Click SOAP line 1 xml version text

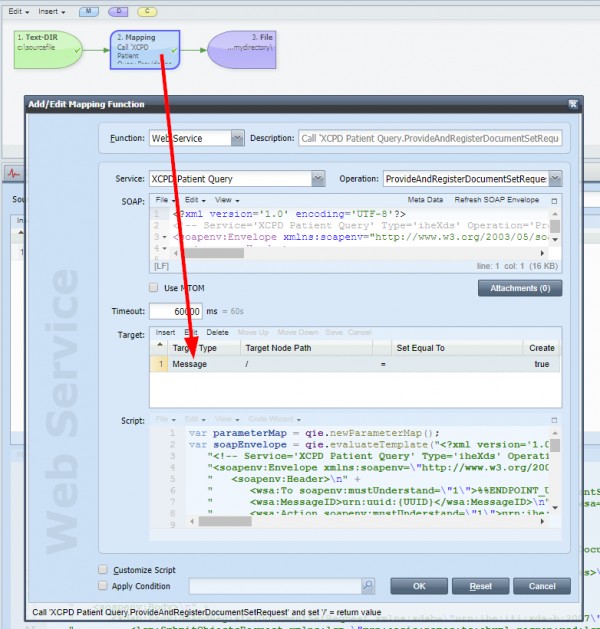pyautogui.click(x=289, y=214)
